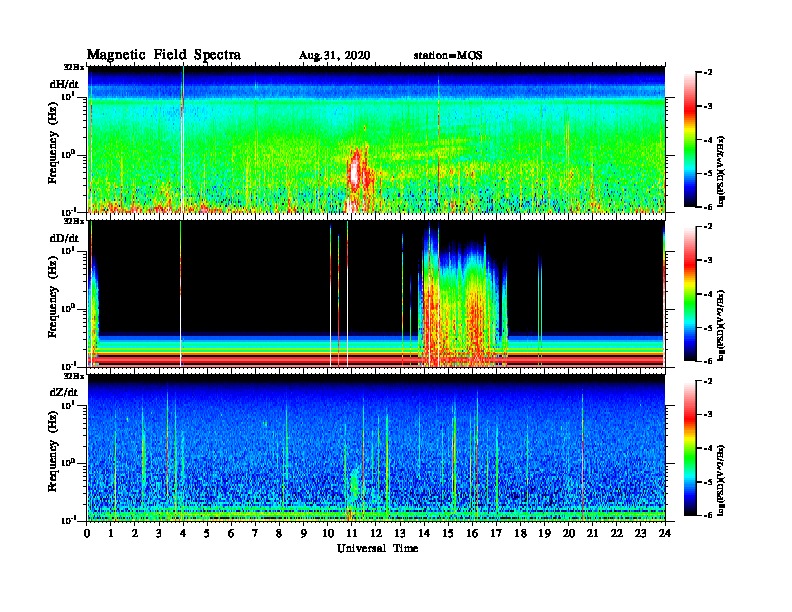Click the dD/dt panel color bar
Screen dimensions: 792x612
[x=689, y=294]
